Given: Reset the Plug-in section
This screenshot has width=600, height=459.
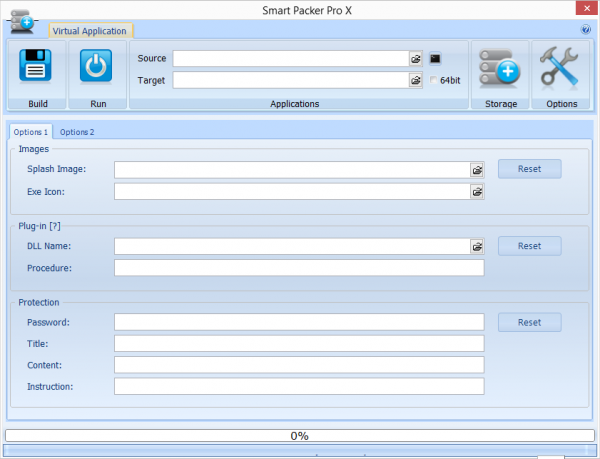Looking at the screenshot, I should click(x=530, y=246).
